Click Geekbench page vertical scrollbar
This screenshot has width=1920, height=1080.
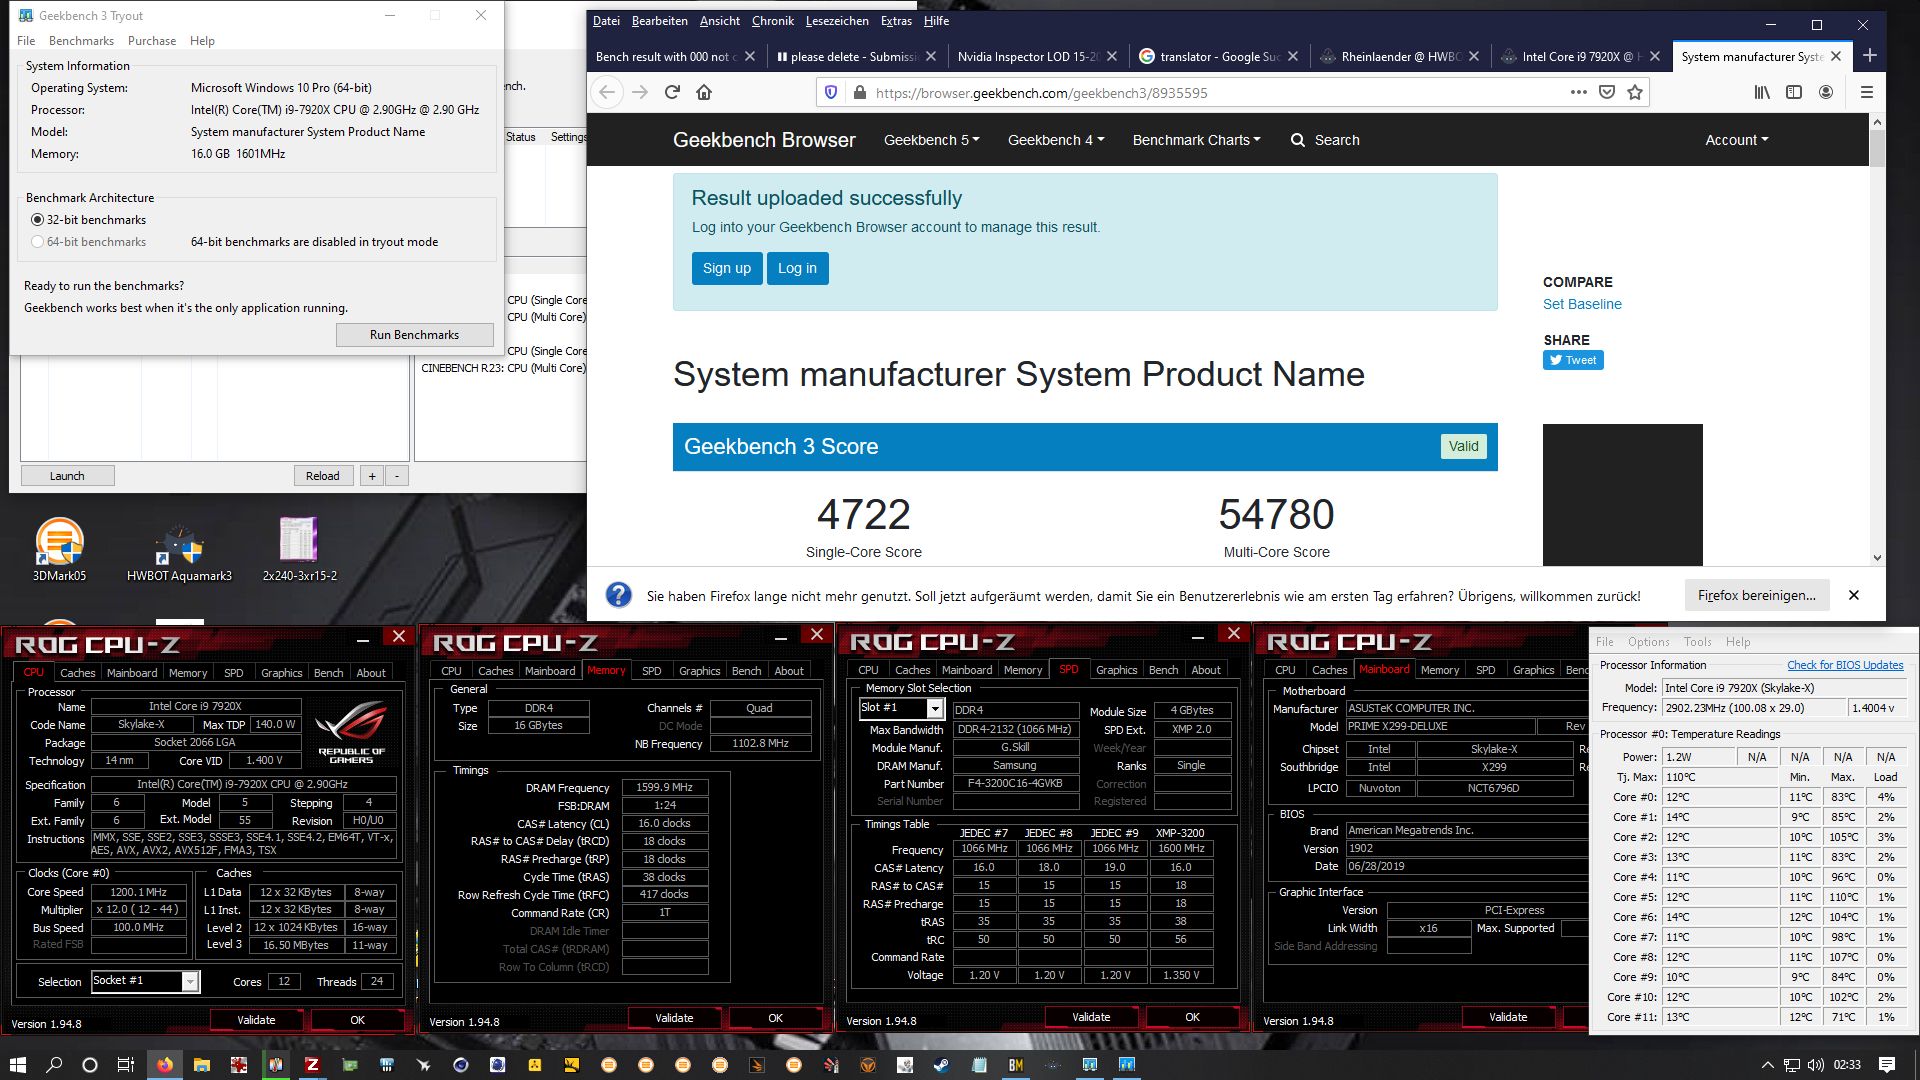(x=1877, y=149)
